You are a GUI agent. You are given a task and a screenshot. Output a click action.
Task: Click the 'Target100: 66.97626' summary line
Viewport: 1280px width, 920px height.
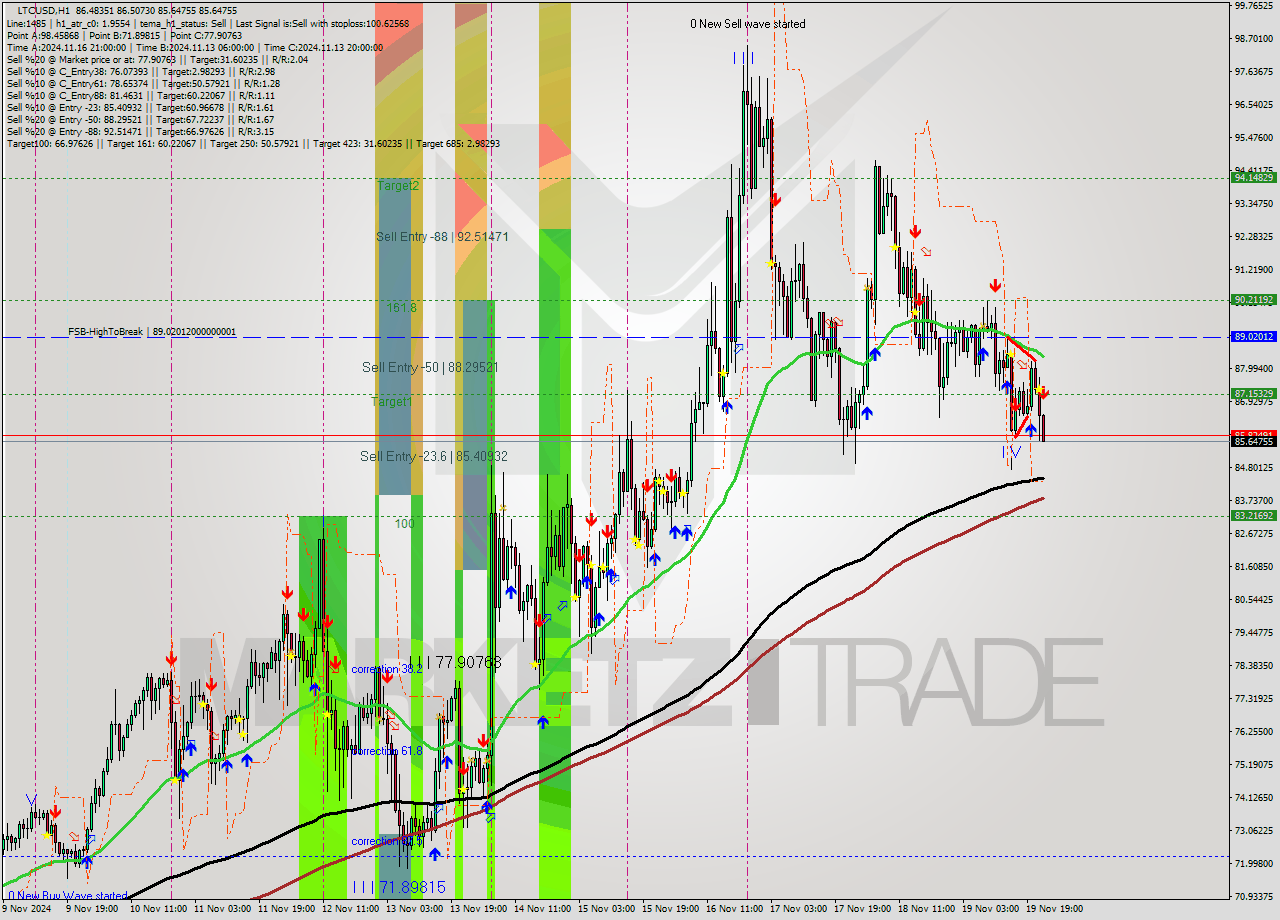254,143
